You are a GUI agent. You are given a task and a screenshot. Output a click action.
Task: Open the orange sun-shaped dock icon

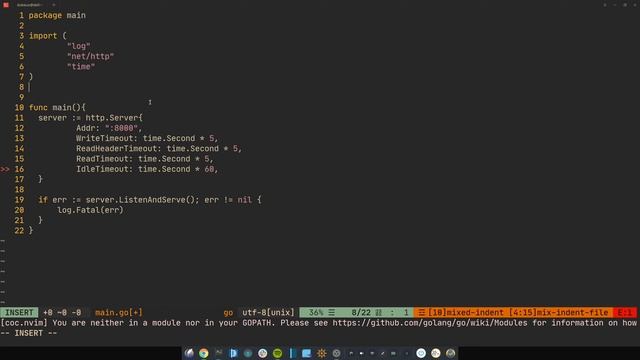pyautogui.click(x=322, y=353)
